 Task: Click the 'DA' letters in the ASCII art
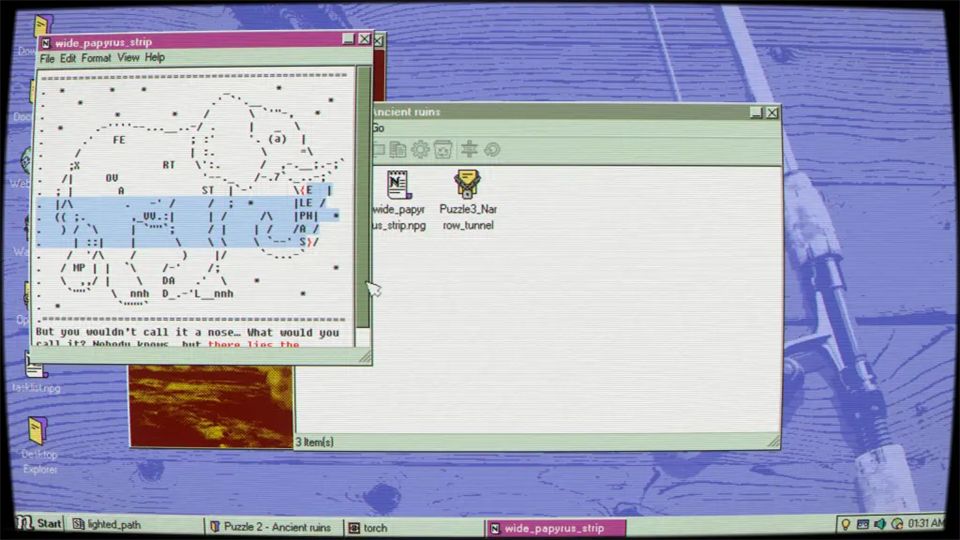pyautogui.click(x=168, y=280)
